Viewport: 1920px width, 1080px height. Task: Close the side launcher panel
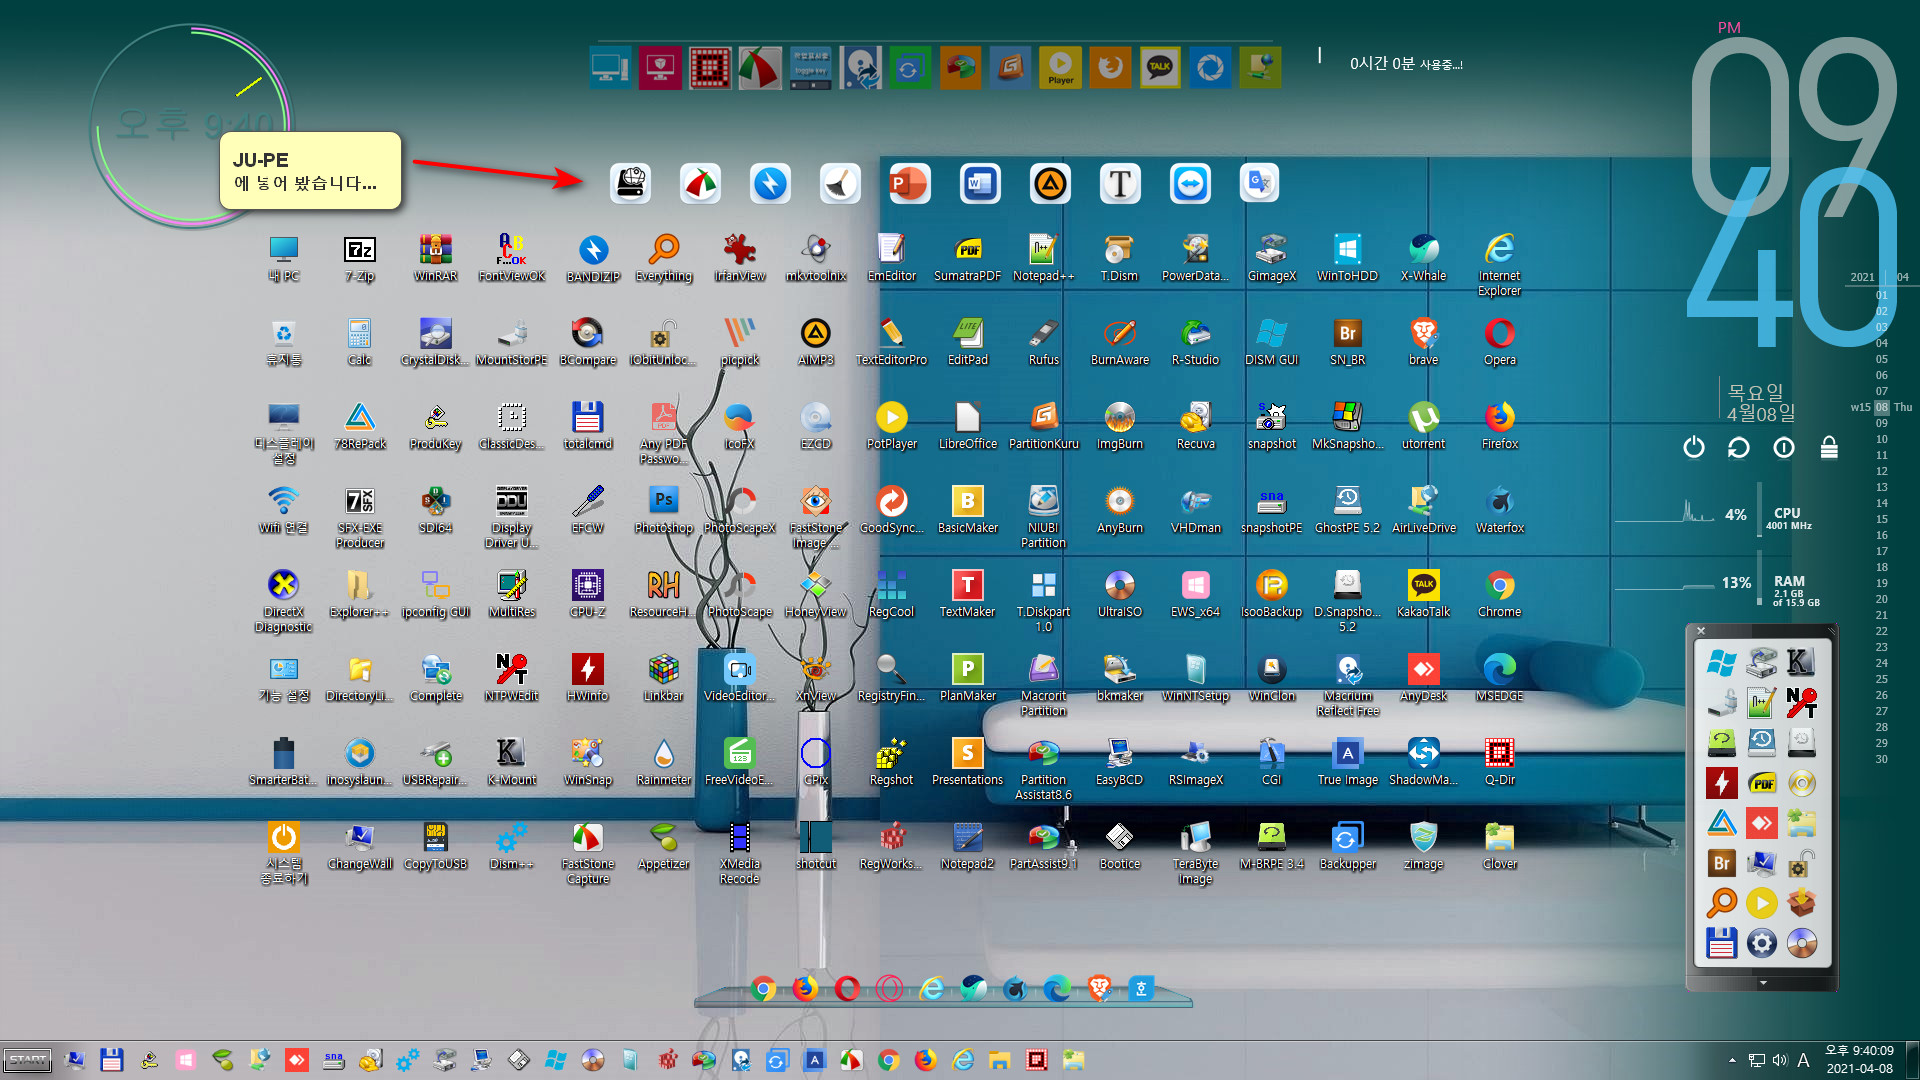click(1701, 631)
